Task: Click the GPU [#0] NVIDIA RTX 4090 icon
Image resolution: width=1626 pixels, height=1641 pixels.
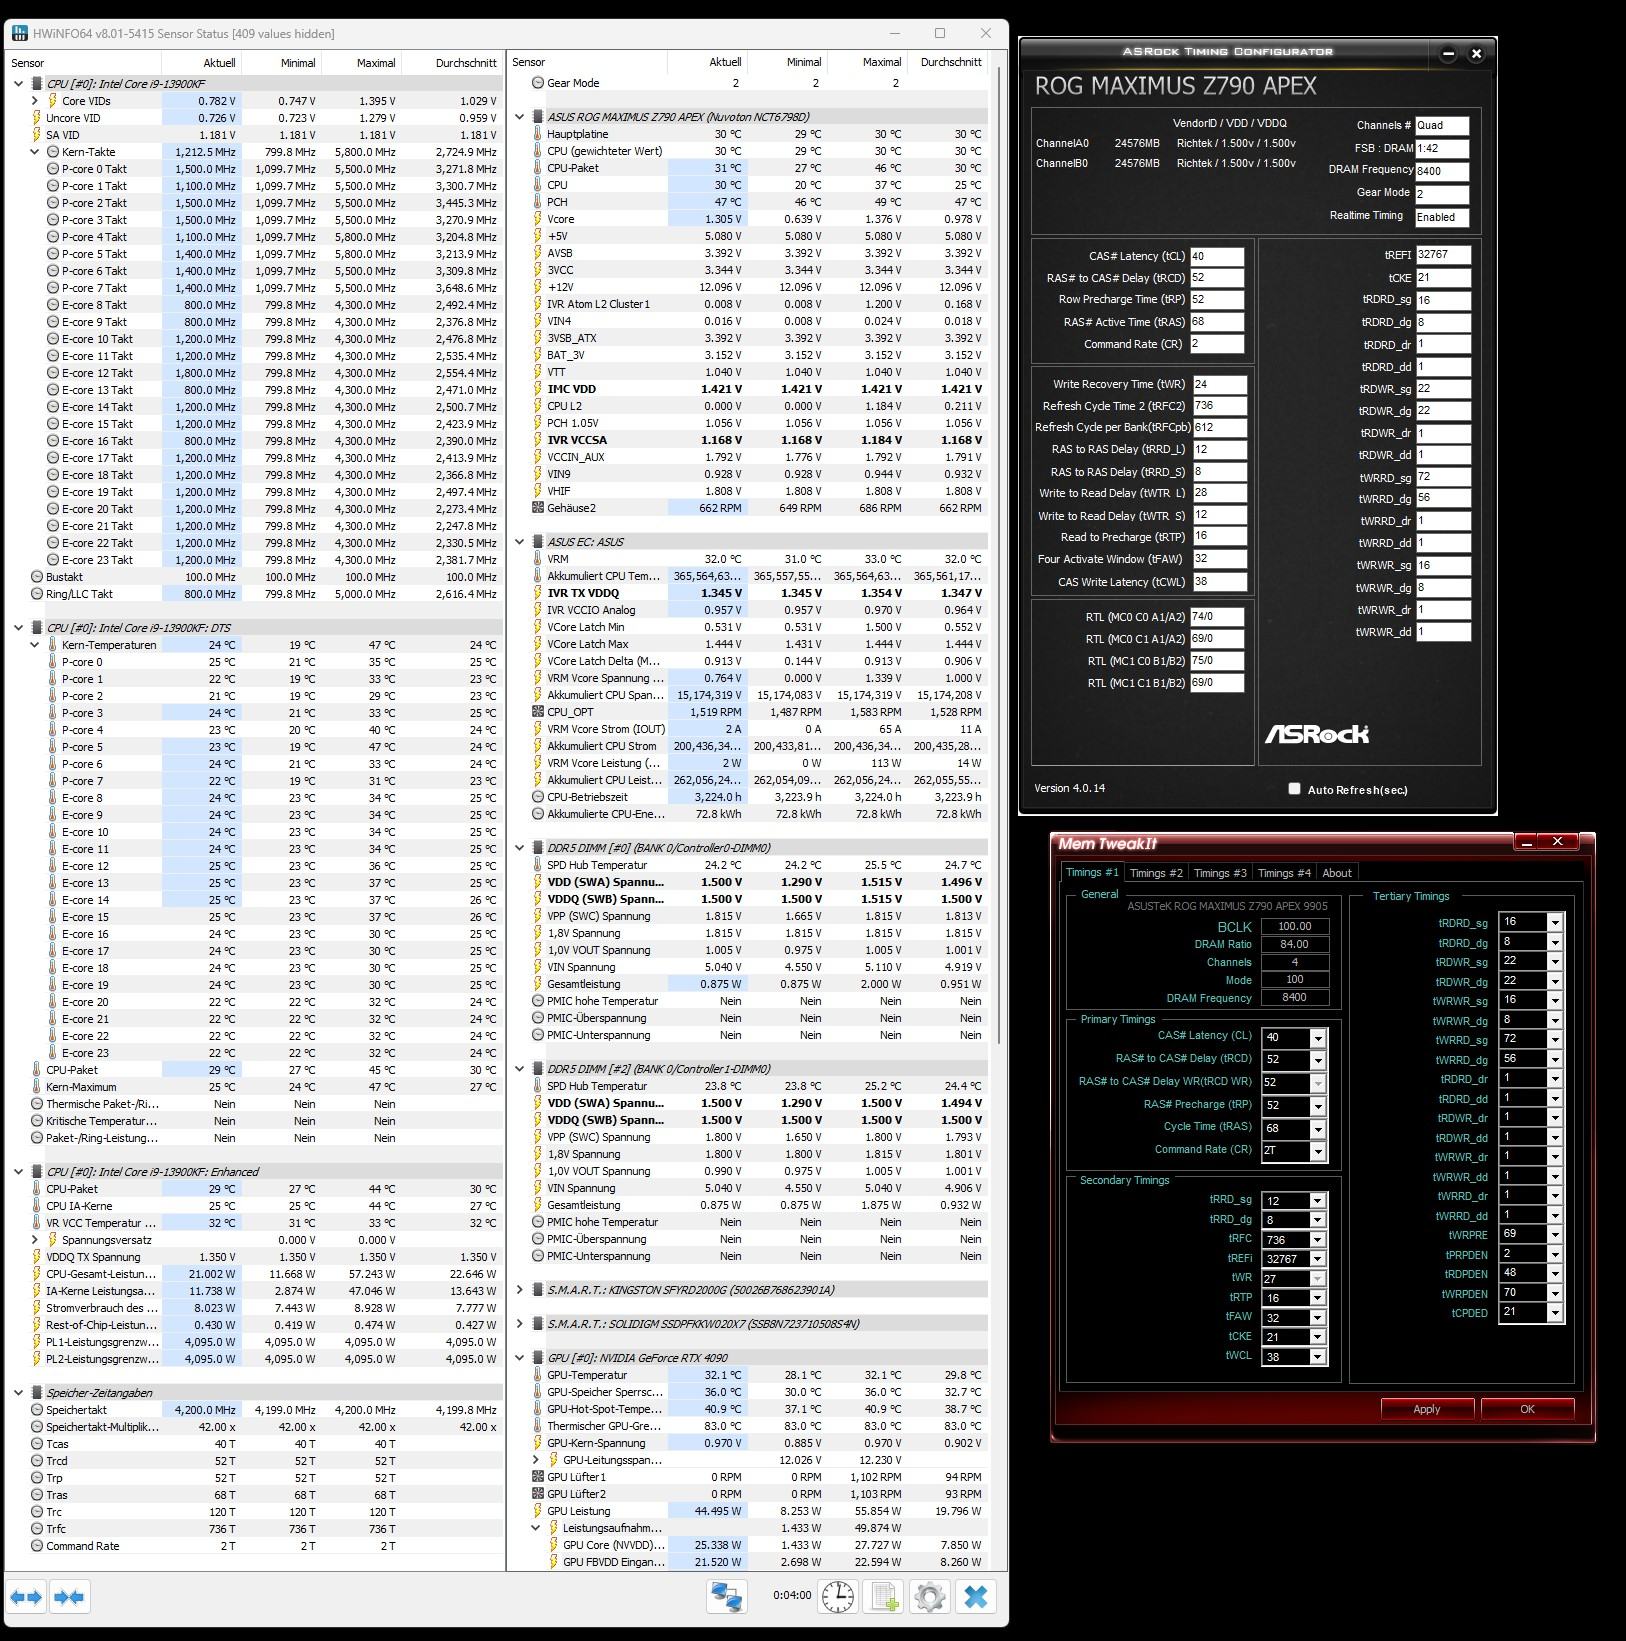Action: coord(538,1358)
